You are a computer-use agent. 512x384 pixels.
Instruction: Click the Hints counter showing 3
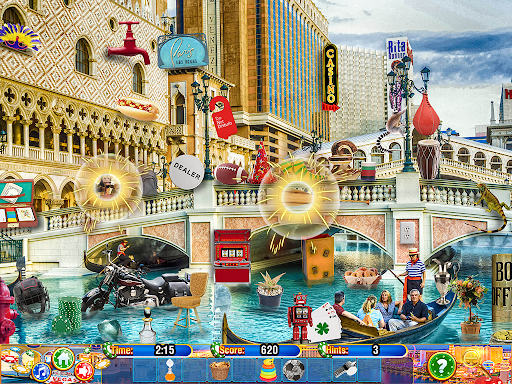tap(363, 350)
